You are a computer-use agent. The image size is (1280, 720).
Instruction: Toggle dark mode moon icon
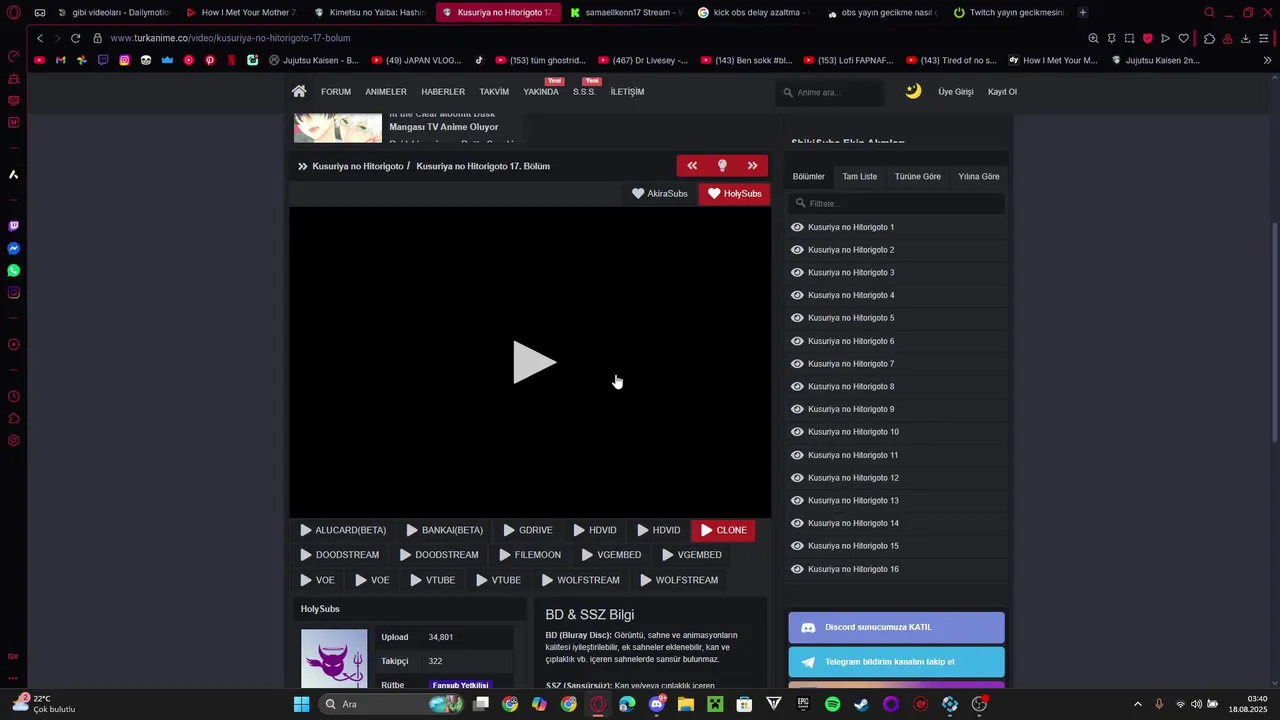(913, 91)
